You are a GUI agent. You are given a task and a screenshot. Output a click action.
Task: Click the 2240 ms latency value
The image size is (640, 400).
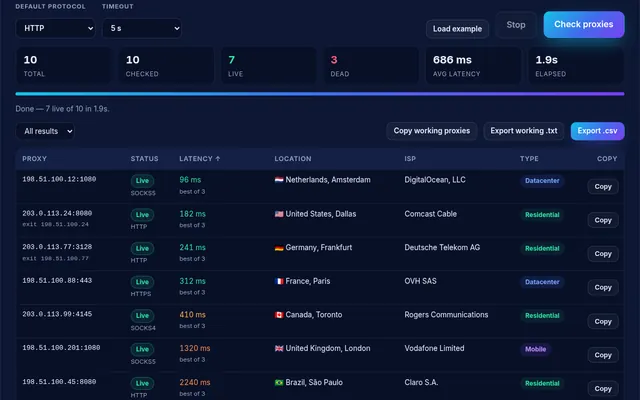pyautogui.click(x=195, y=383)
